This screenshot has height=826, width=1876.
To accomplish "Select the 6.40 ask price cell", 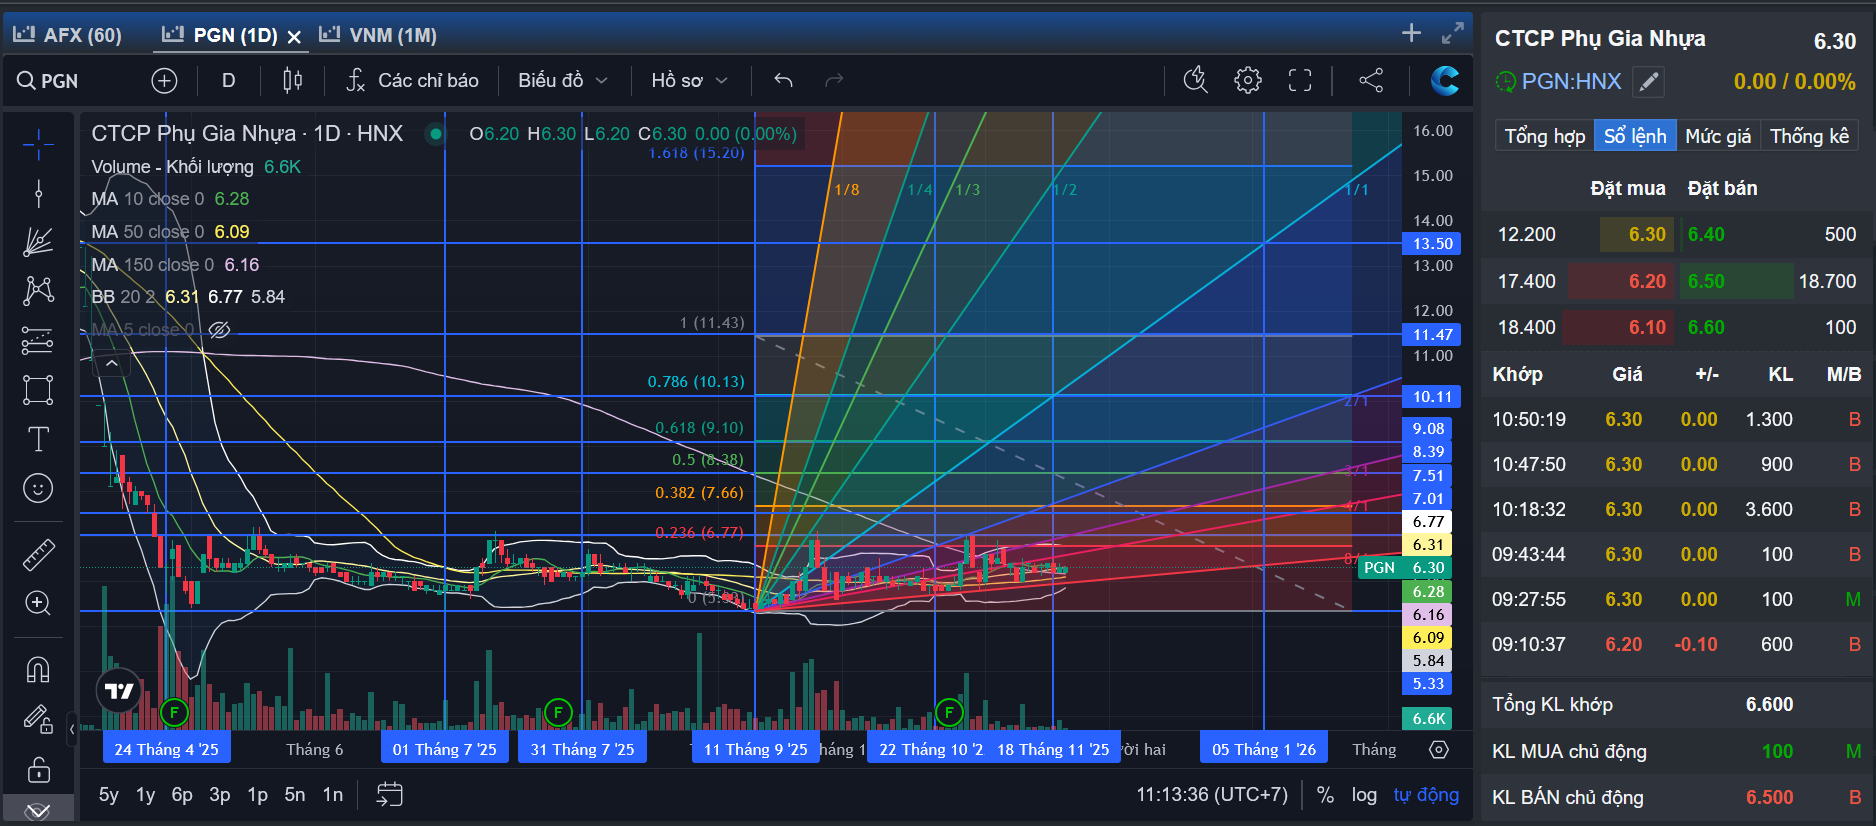I will pos(1706,234).
